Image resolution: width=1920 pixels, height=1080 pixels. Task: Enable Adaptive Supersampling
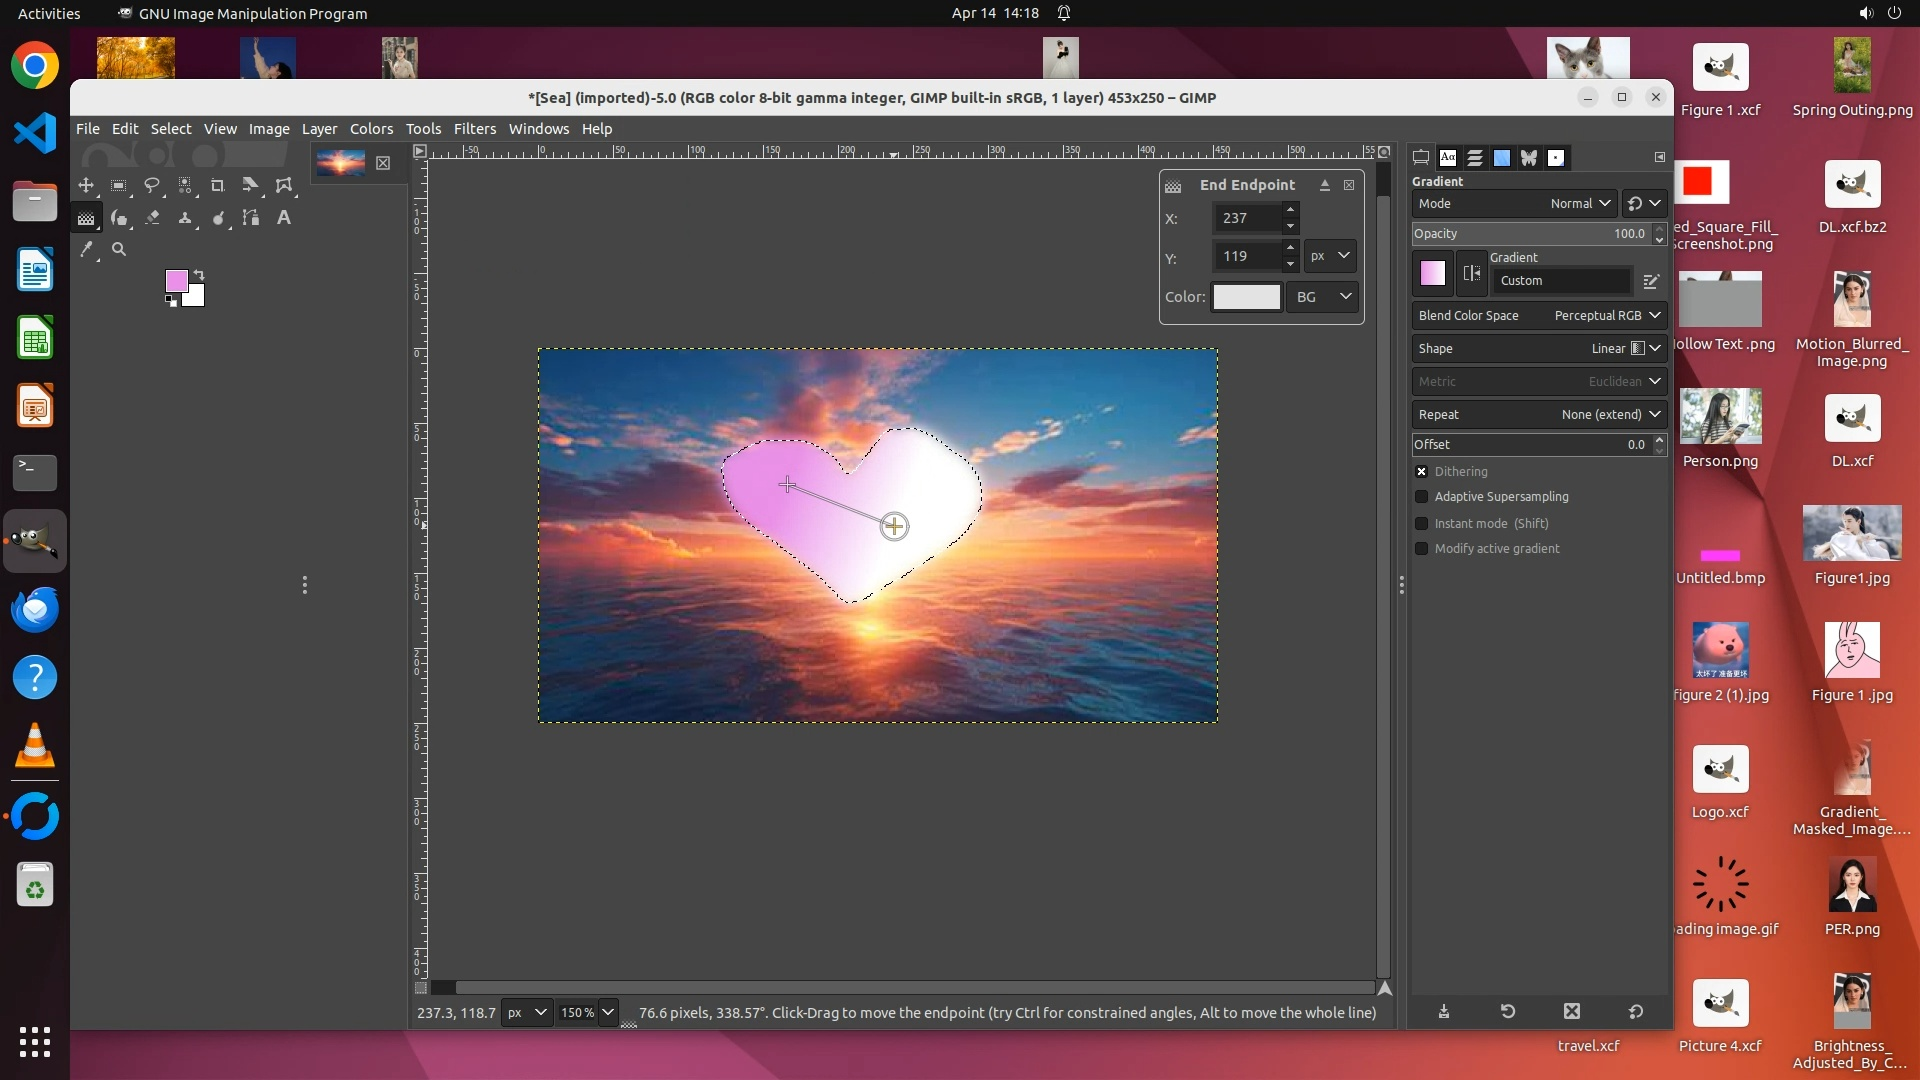pyautogui.click(x=1421, y=497)
